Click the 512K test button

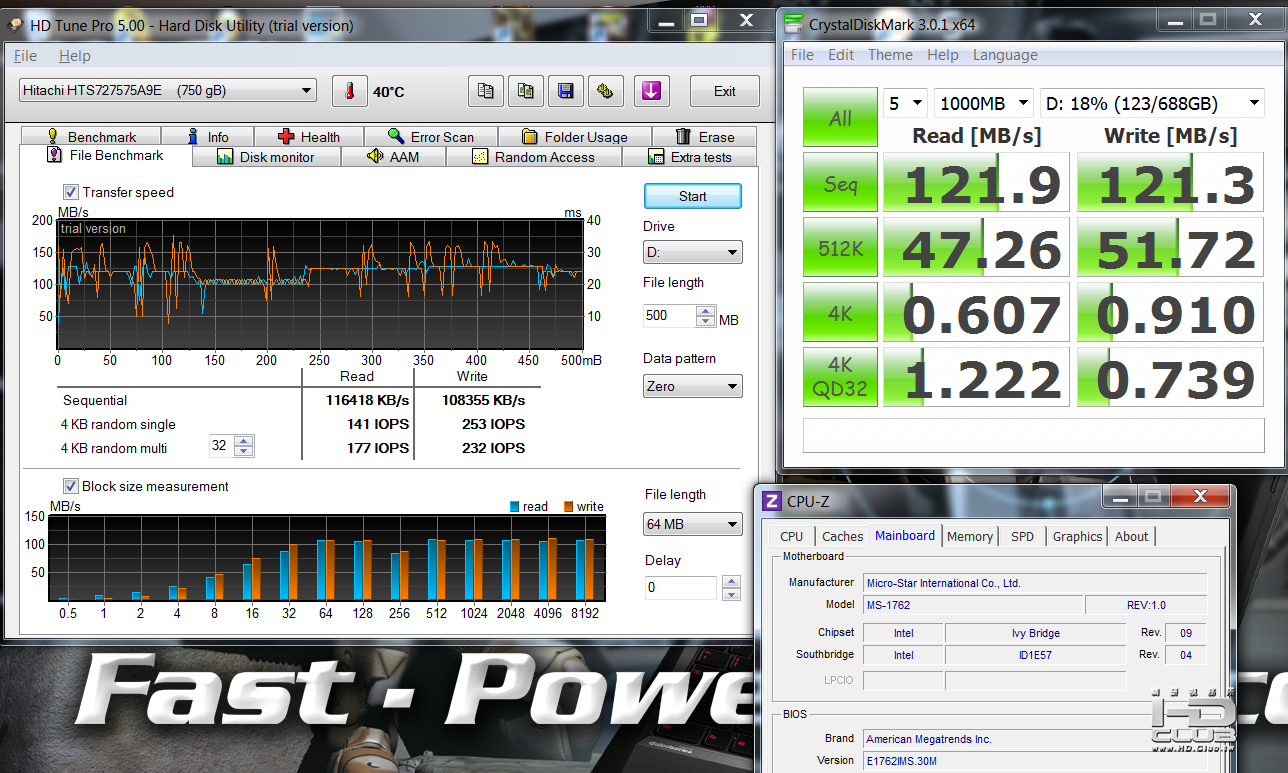[x=840, y=247]
